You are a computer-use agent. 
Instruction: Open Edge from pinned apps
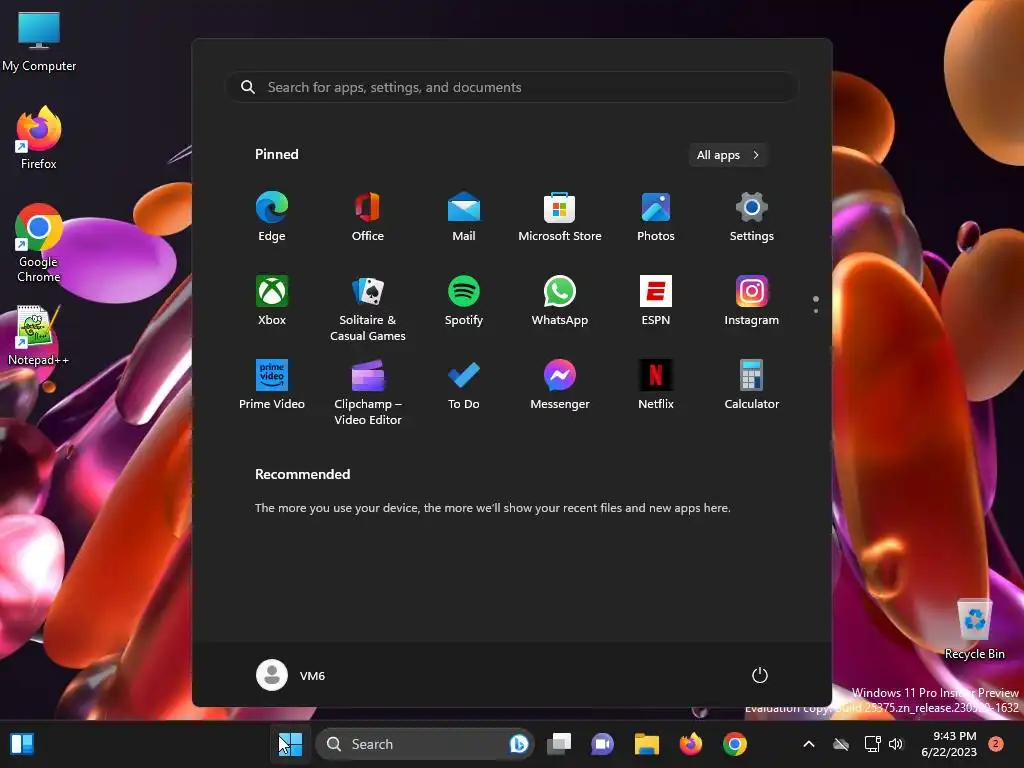[x=272, y=217]
